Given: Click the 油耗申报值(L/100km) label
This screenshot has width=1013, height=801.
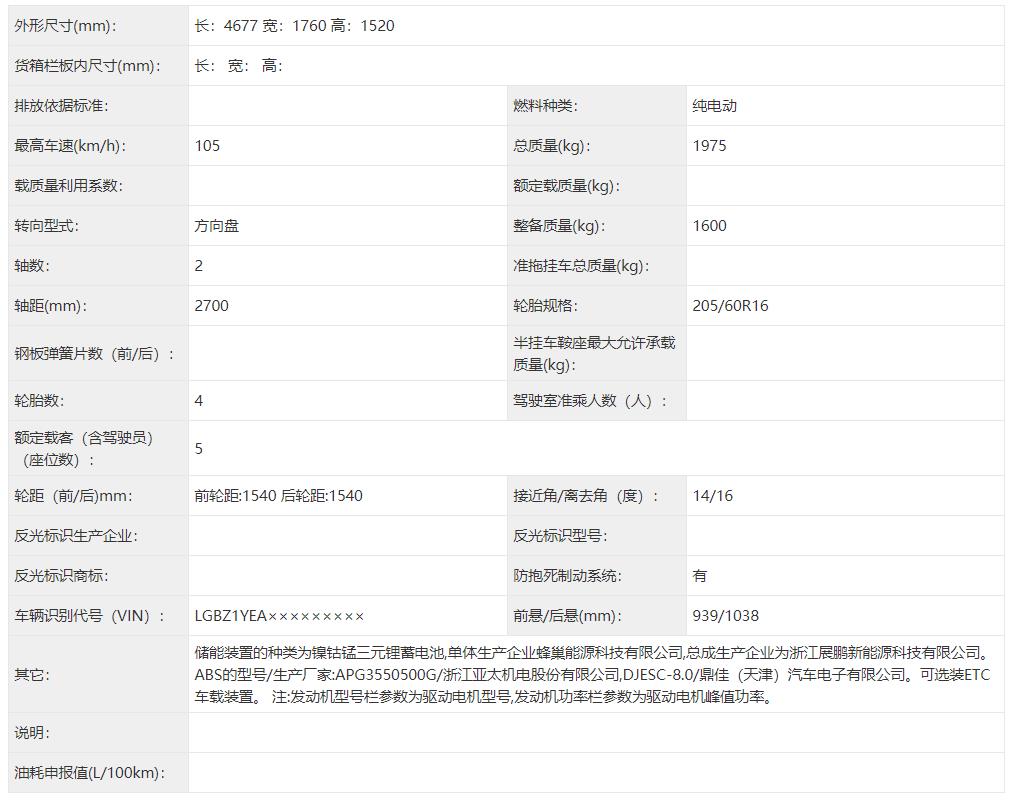Looking at the screenshot, I should (90, 773).
